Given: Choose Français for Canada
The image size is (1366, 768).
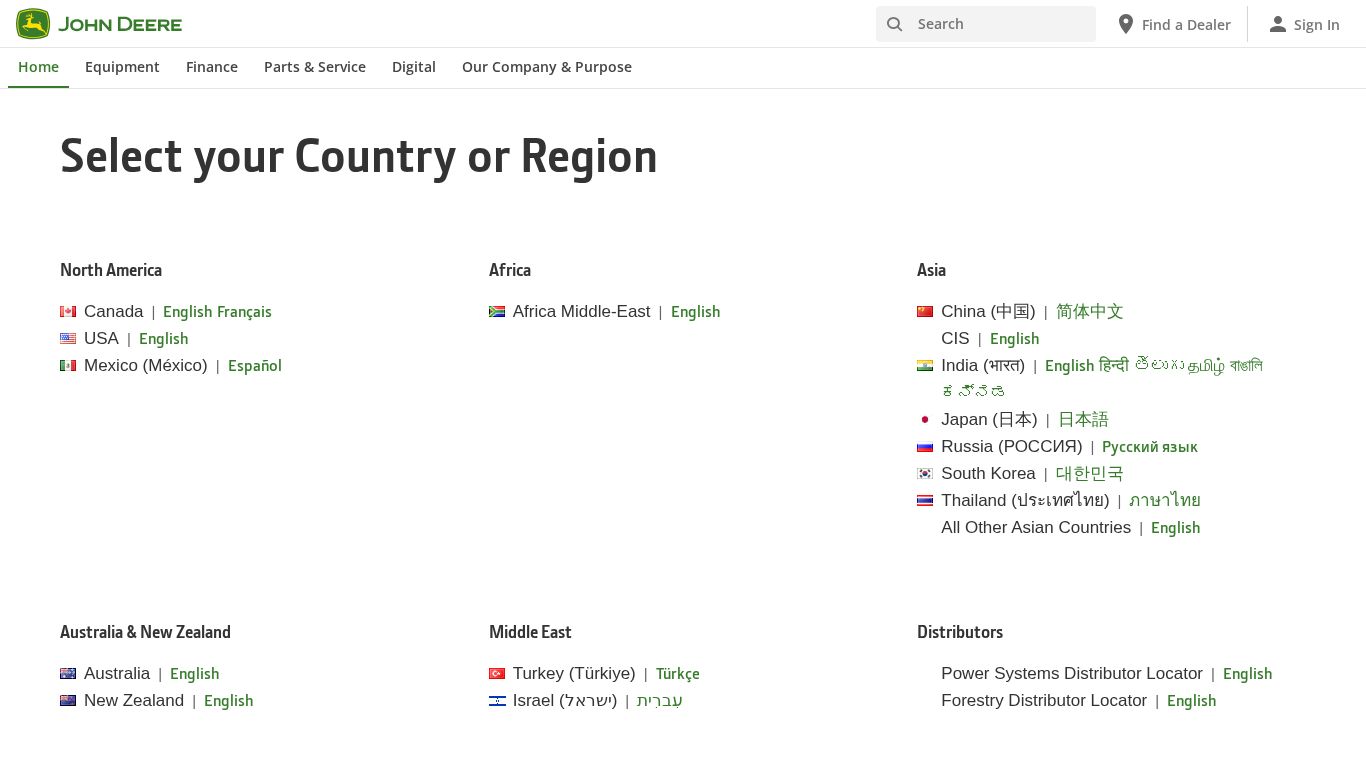Looking at the screenshot, I should pos(244,312).
